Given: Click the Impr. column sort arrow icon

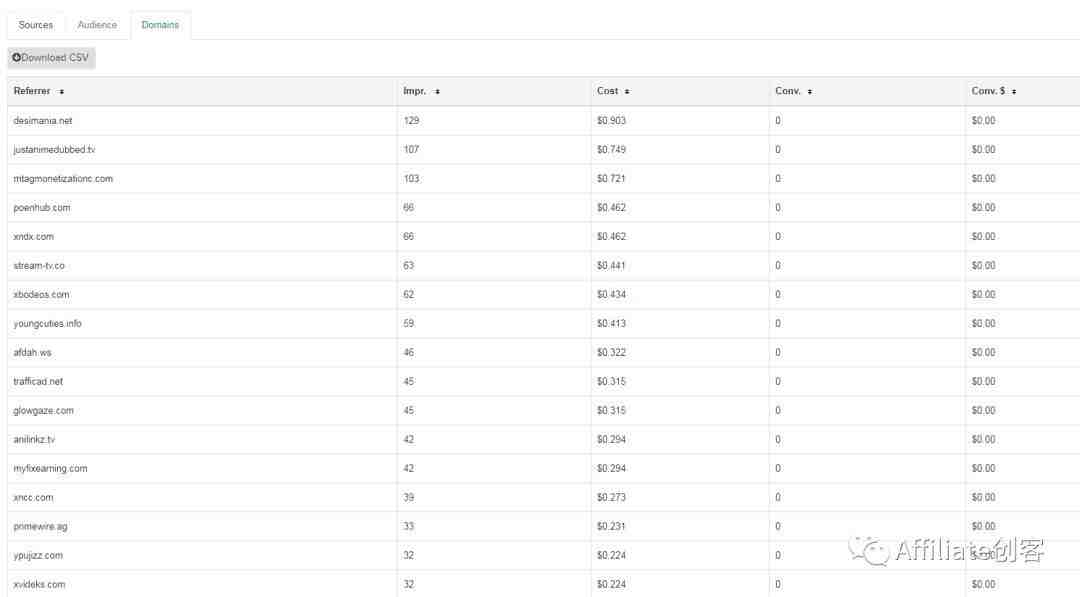Looking at the screenshot, I should tap(437, 92).
